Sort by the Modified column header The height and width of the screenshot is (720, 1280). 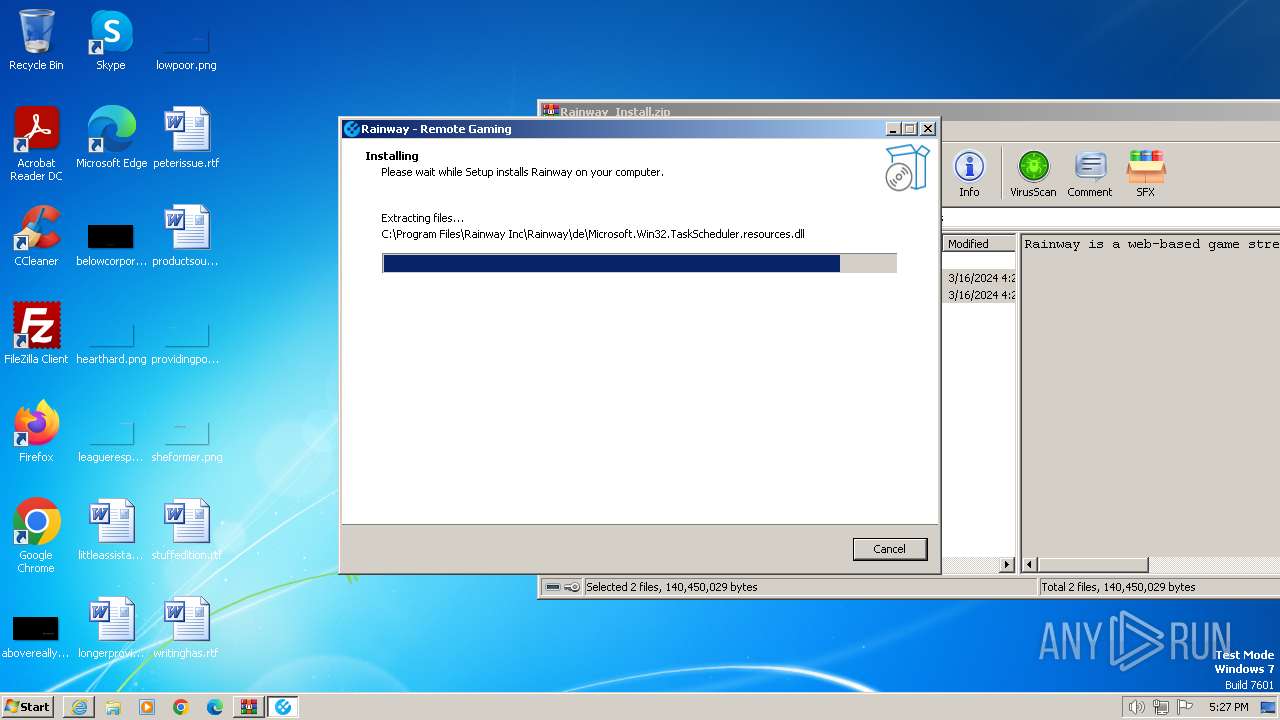click(979, 244)
